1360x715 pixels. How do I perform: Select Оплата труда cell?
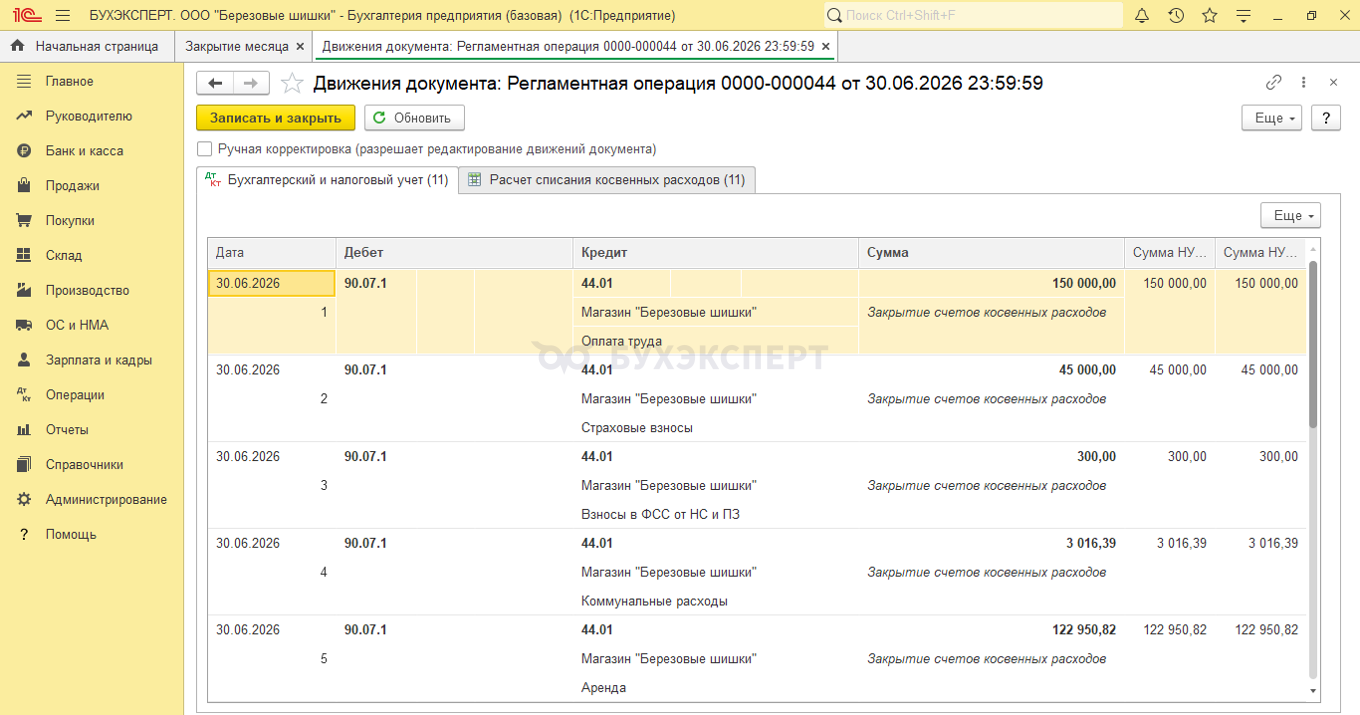(716, 341)
